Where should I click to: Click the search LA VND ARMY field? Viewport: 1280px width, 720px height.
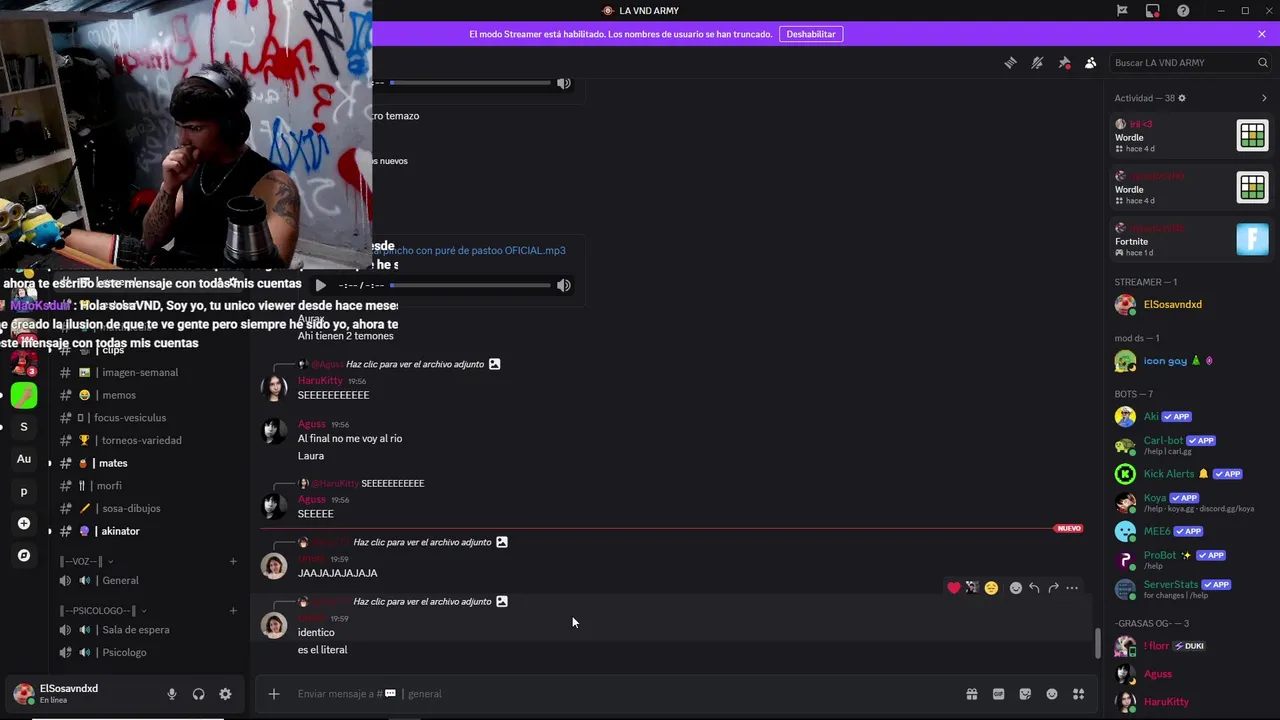click(1190, 62)
